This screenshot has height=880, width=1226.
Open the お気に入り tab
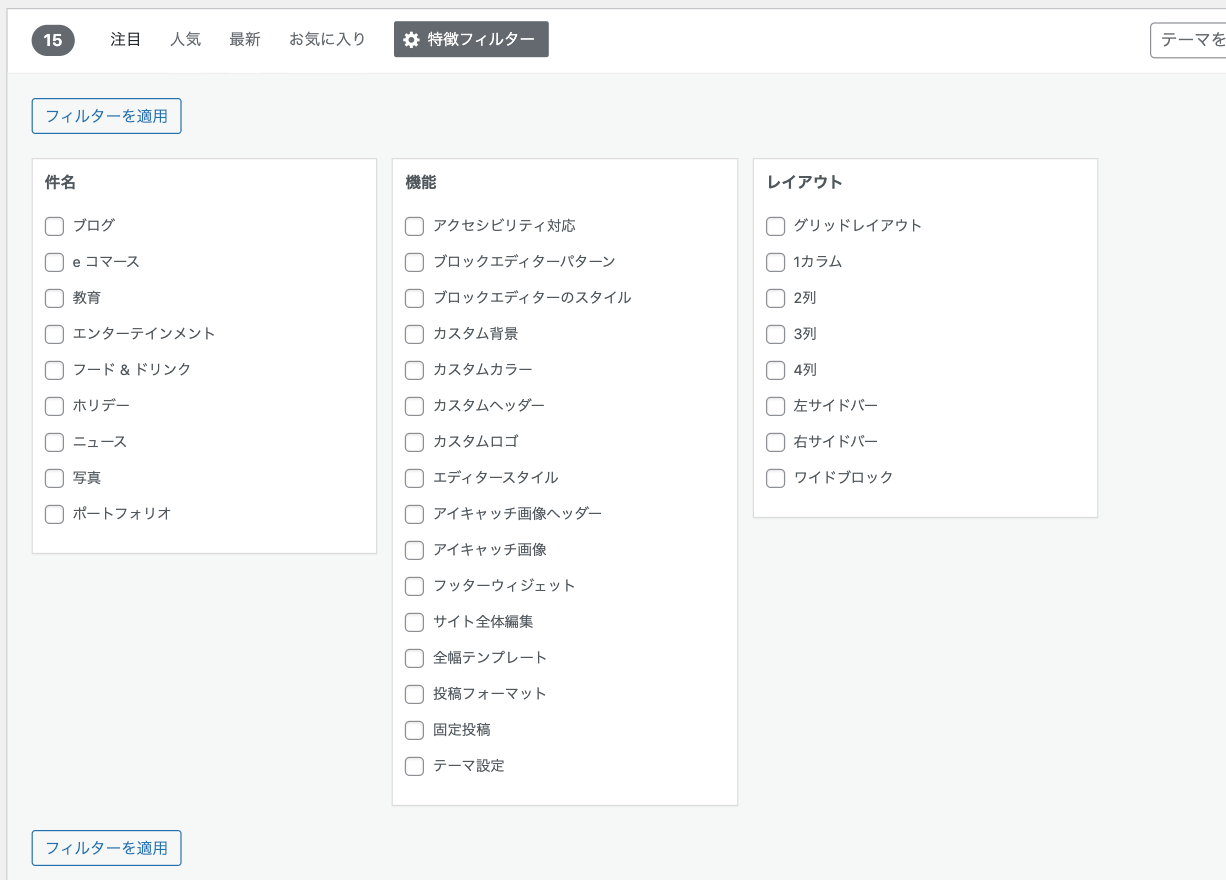(x=327, y=40)
